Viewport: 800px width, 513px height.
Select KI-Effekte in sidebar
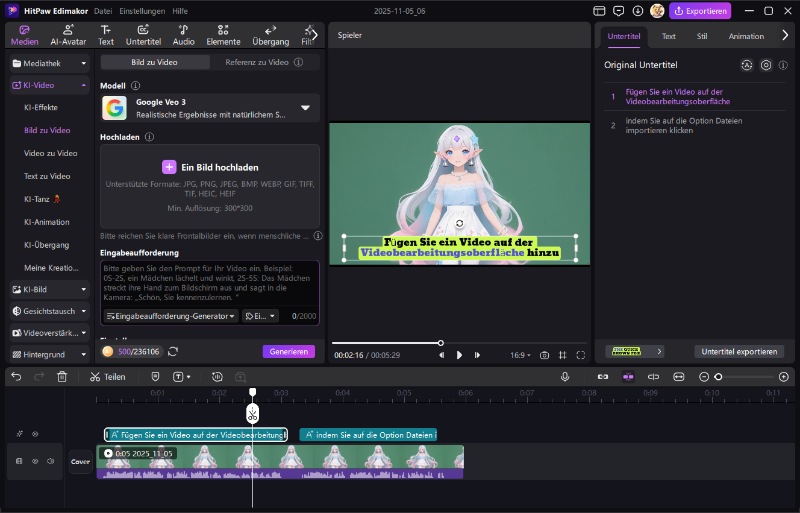41,107
